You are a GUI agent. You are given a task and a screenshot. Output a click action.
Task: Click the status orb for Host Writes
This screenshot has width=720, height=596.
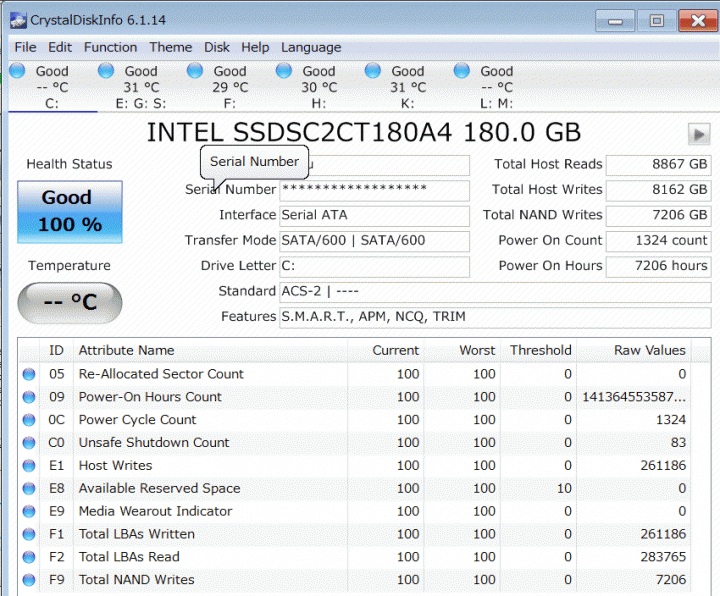28,466
